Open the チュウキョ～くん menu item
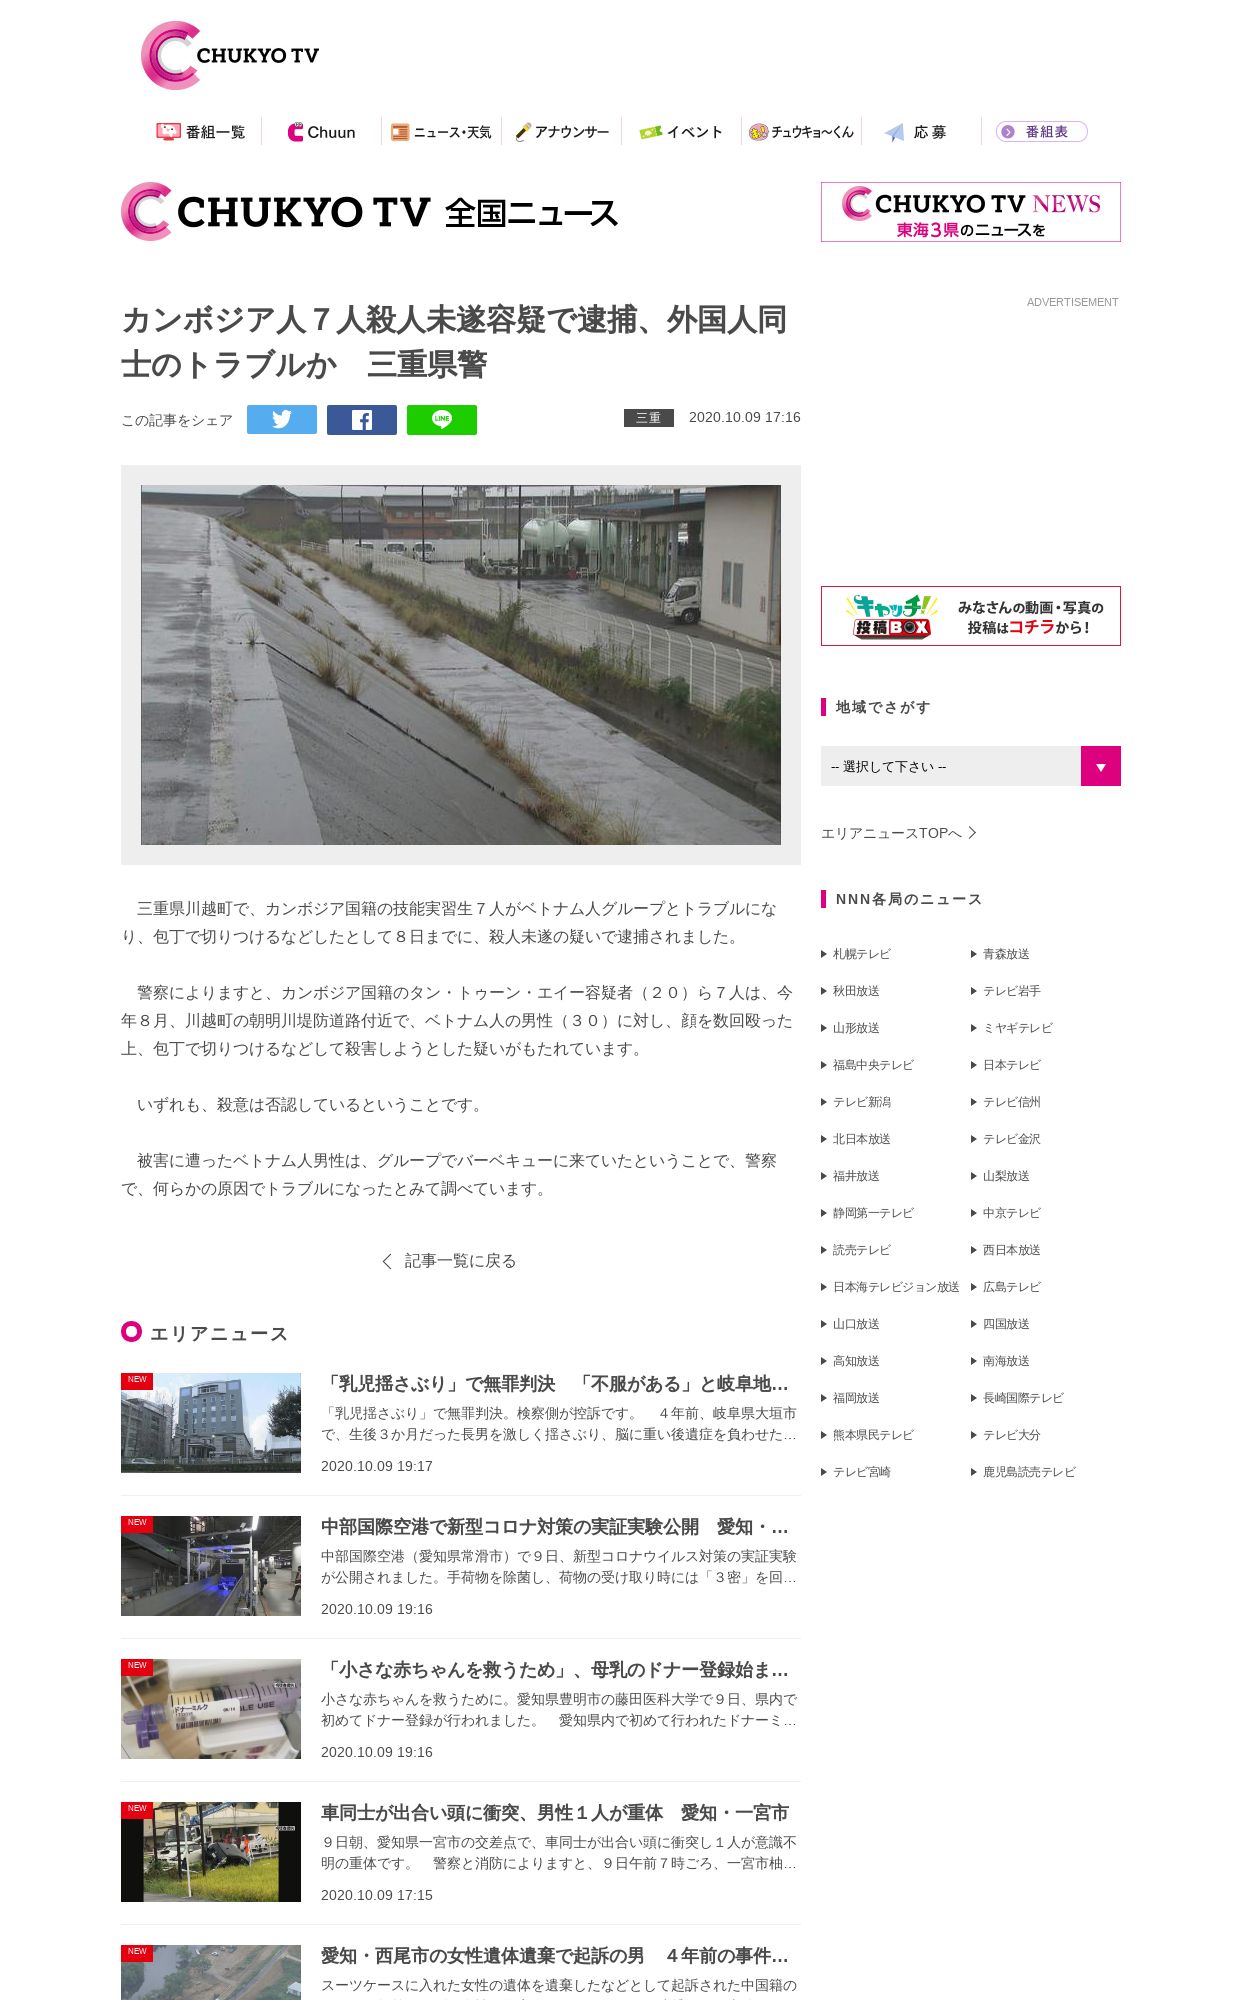 pos(801,132)
